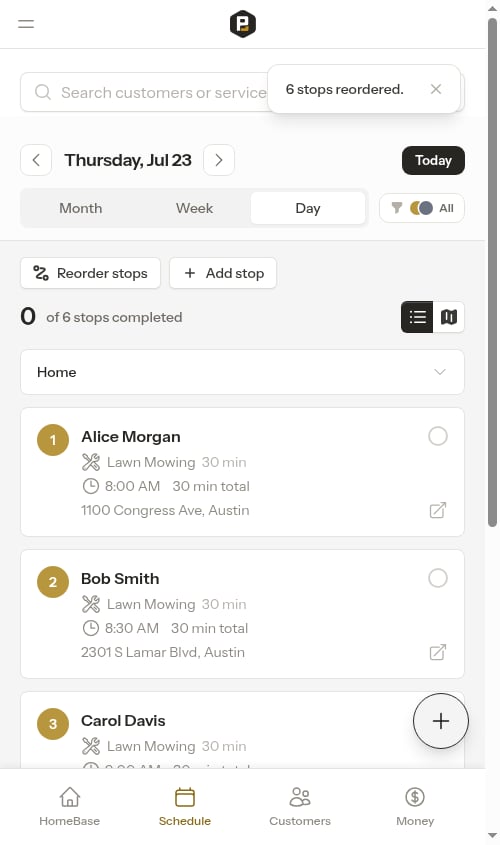Viewport: 500px width, 845px height.
Task: Click Add stop button
Action: 223,273
